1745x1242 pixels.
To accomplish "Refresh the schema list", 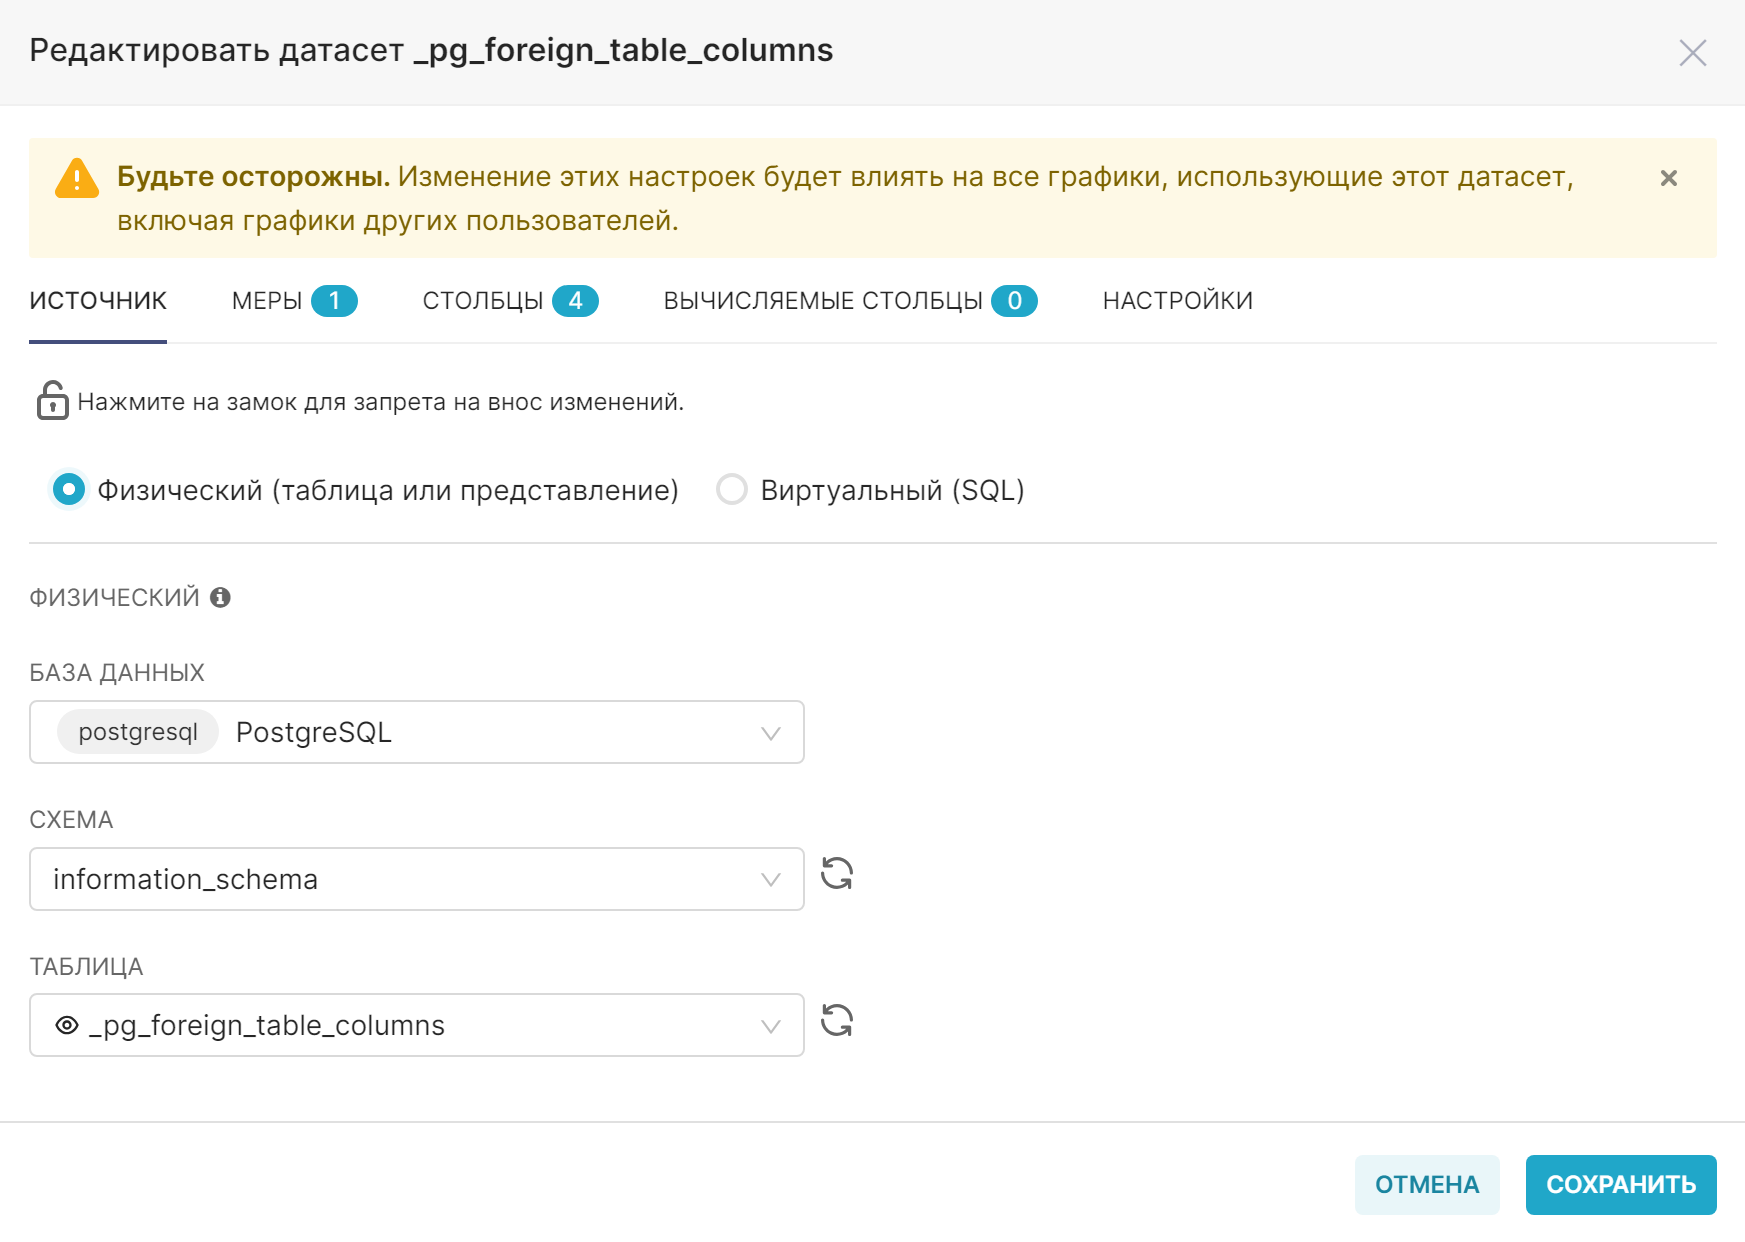I will point(837,874).
